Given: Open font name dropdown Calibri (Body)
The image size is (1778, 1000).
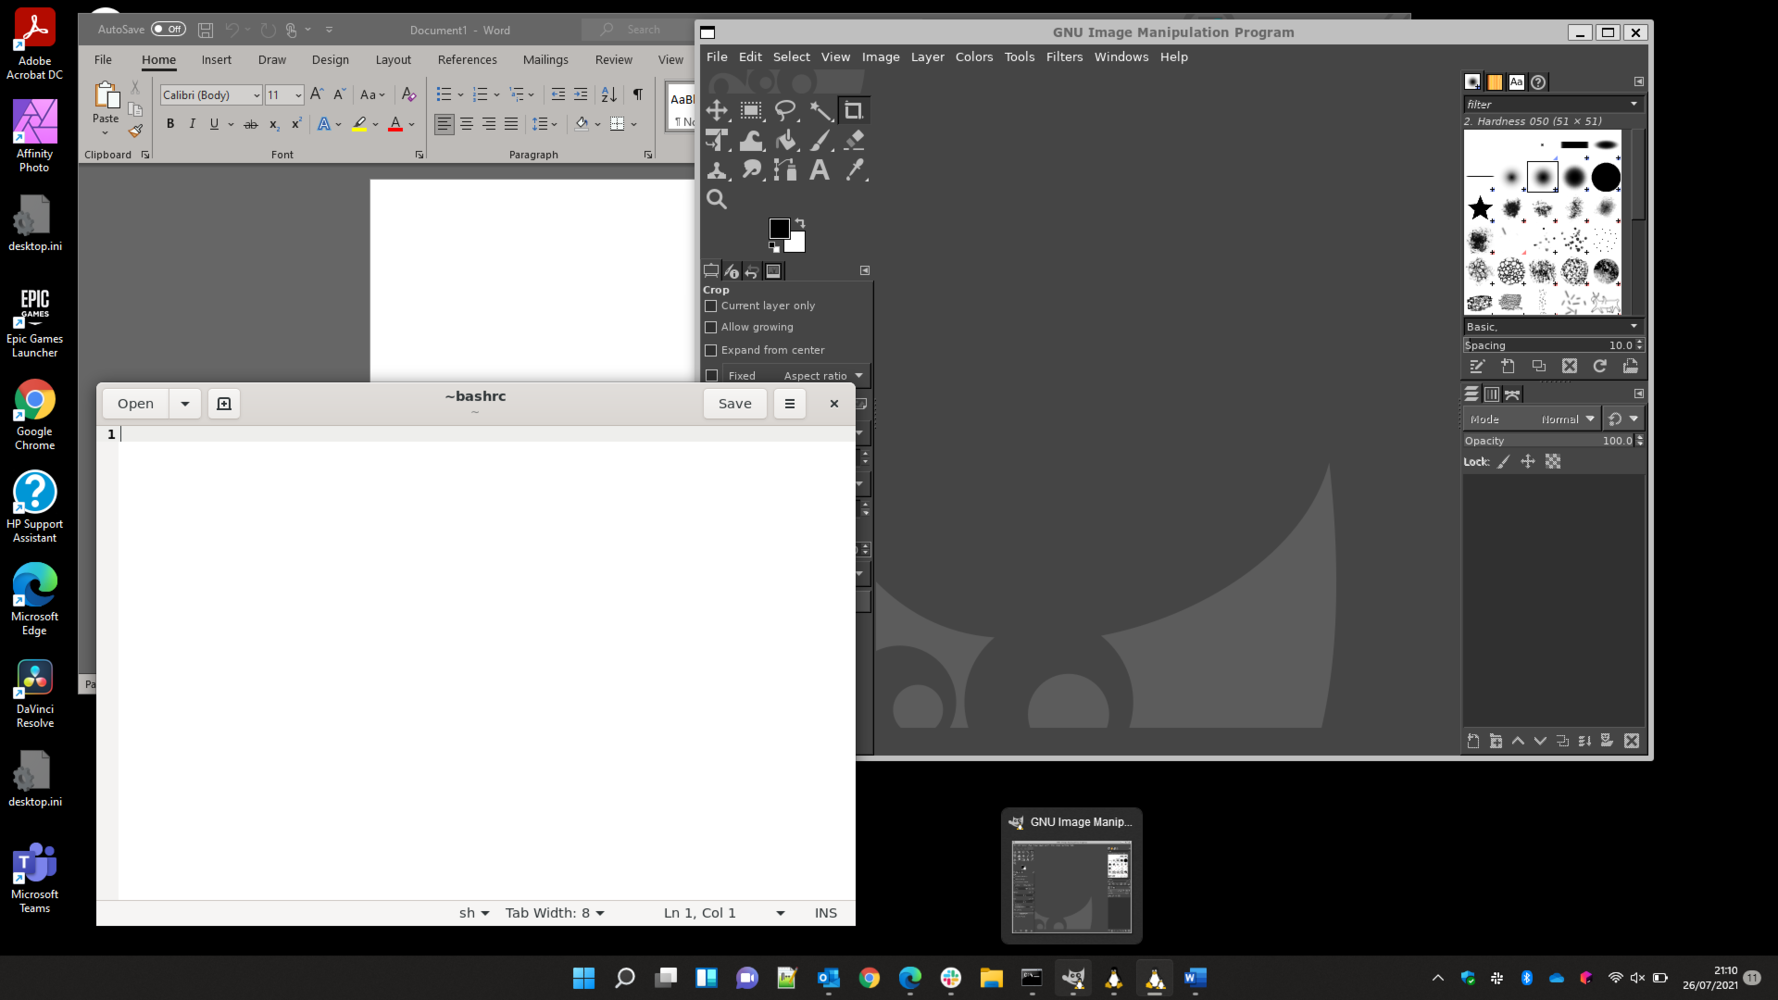Looking at the screenshot, I should (256, 95).
